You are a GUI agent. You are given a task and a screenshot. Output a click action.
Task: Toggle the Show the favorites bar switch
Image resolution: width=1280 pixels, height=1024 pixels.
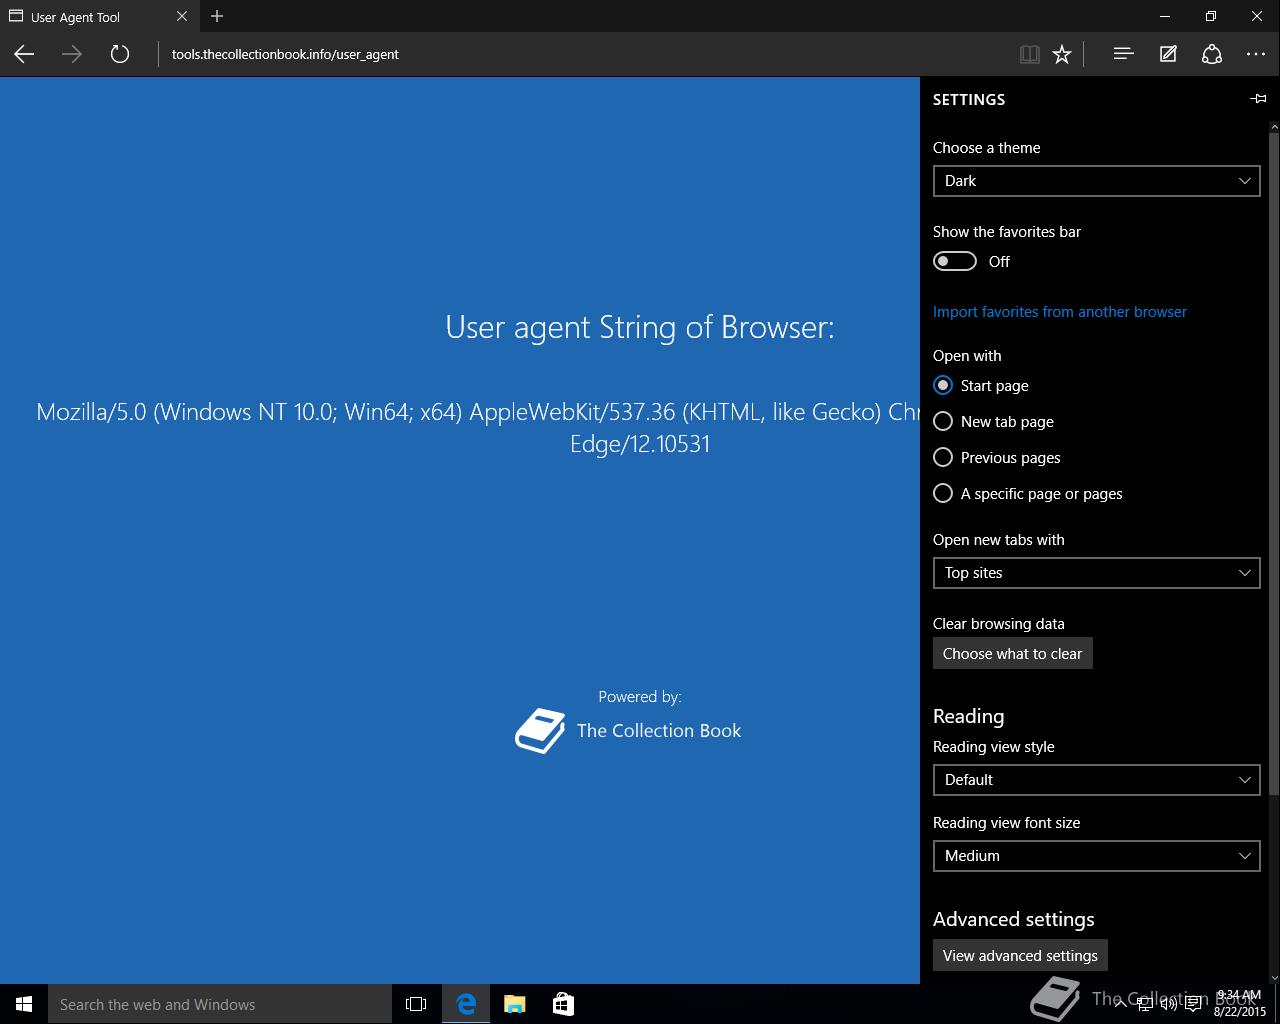point(955,261)
